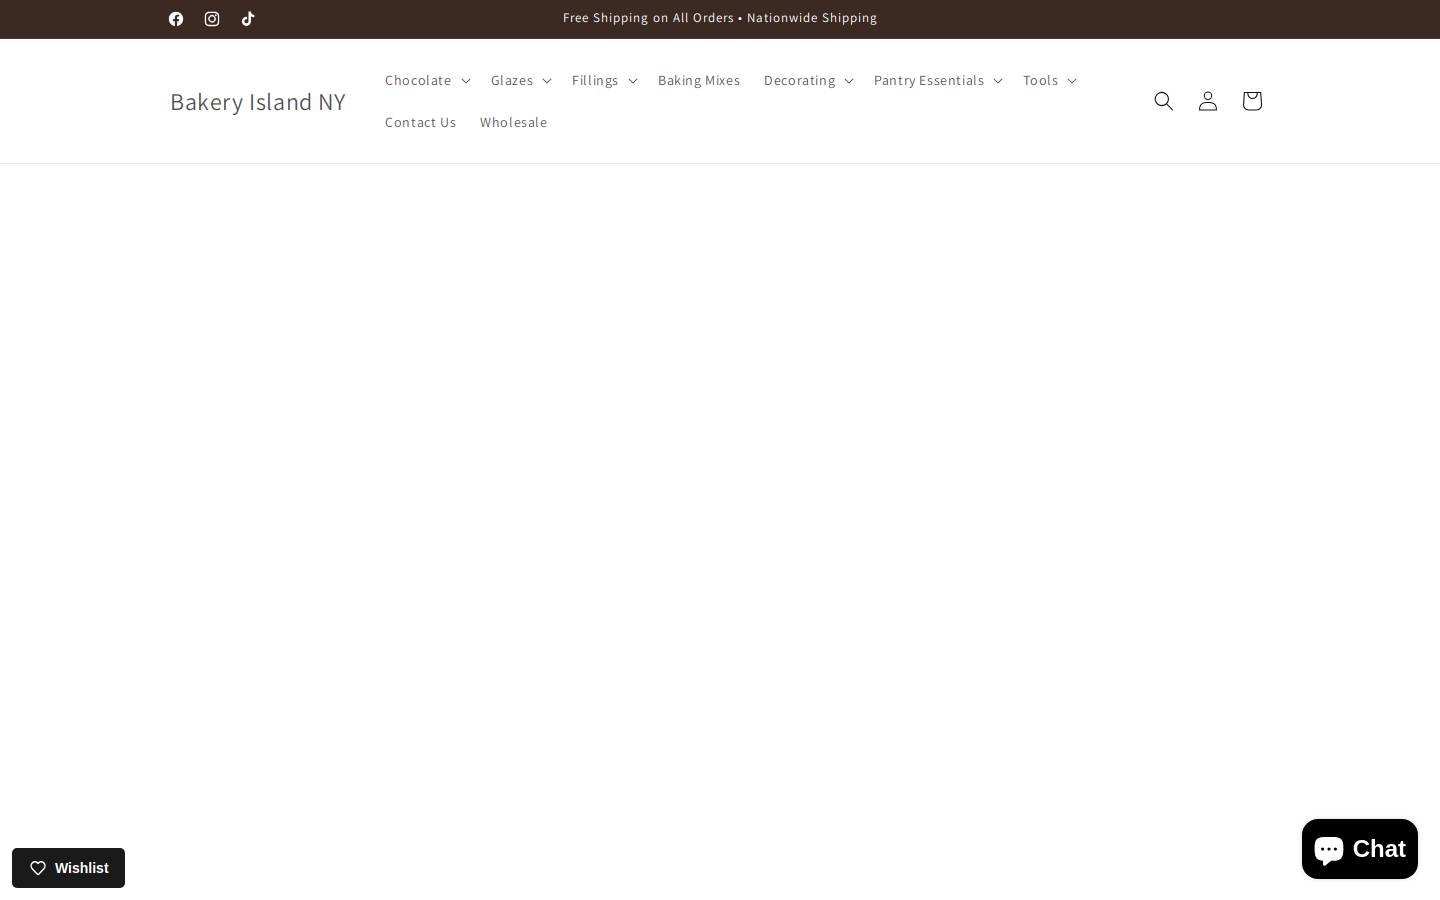Open the Wholesale page

513,122
